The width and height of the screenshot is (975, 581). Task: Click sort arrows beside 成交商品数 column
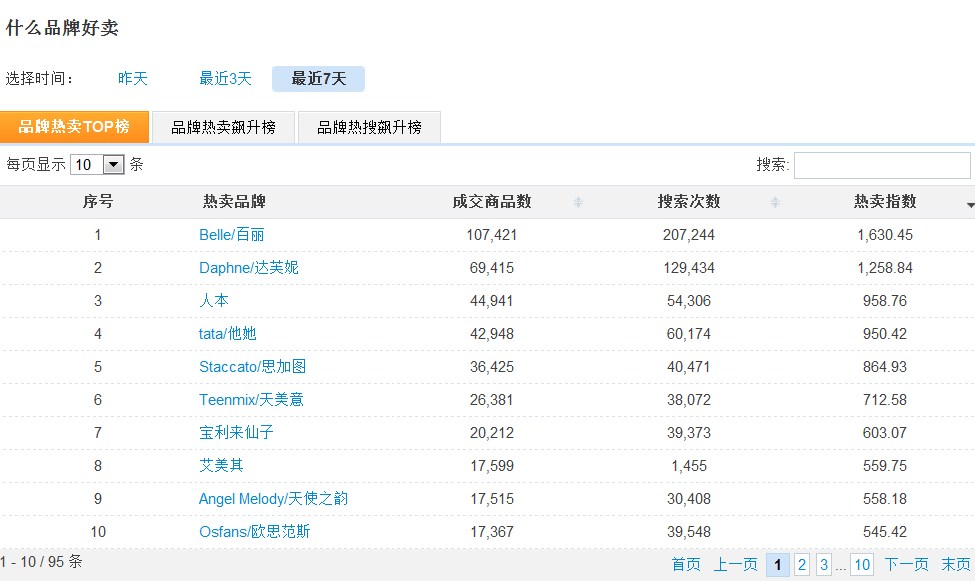coord(578,203)
